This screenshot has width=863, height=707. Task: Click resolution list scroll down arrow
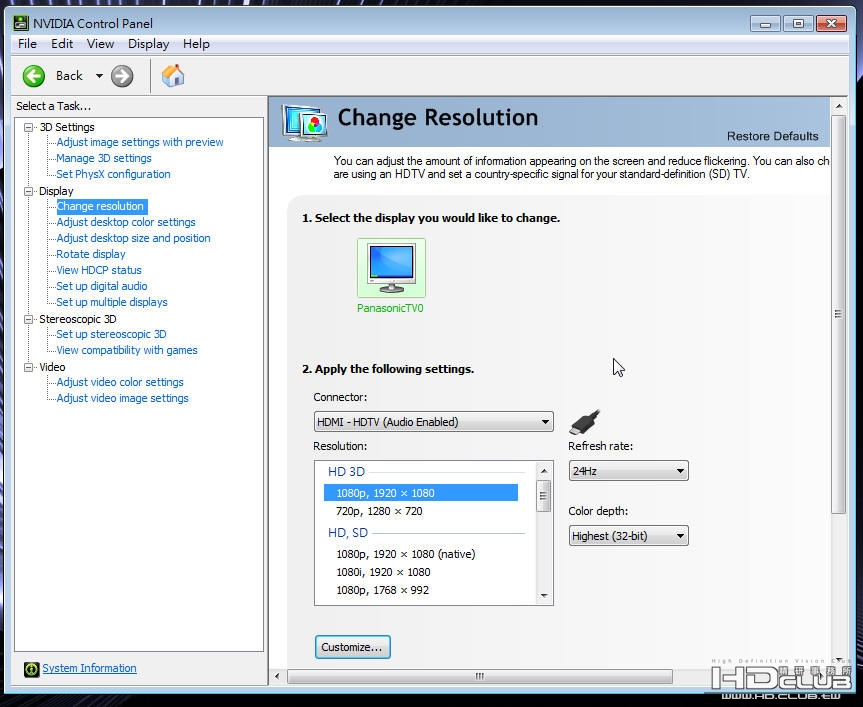[x=544, y=595]
